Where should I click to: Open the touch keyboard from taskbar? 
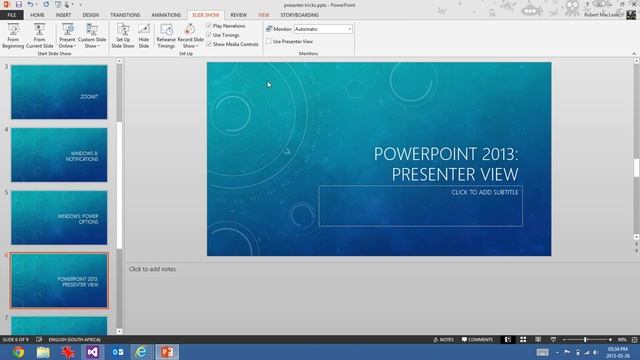click(542, 352)
